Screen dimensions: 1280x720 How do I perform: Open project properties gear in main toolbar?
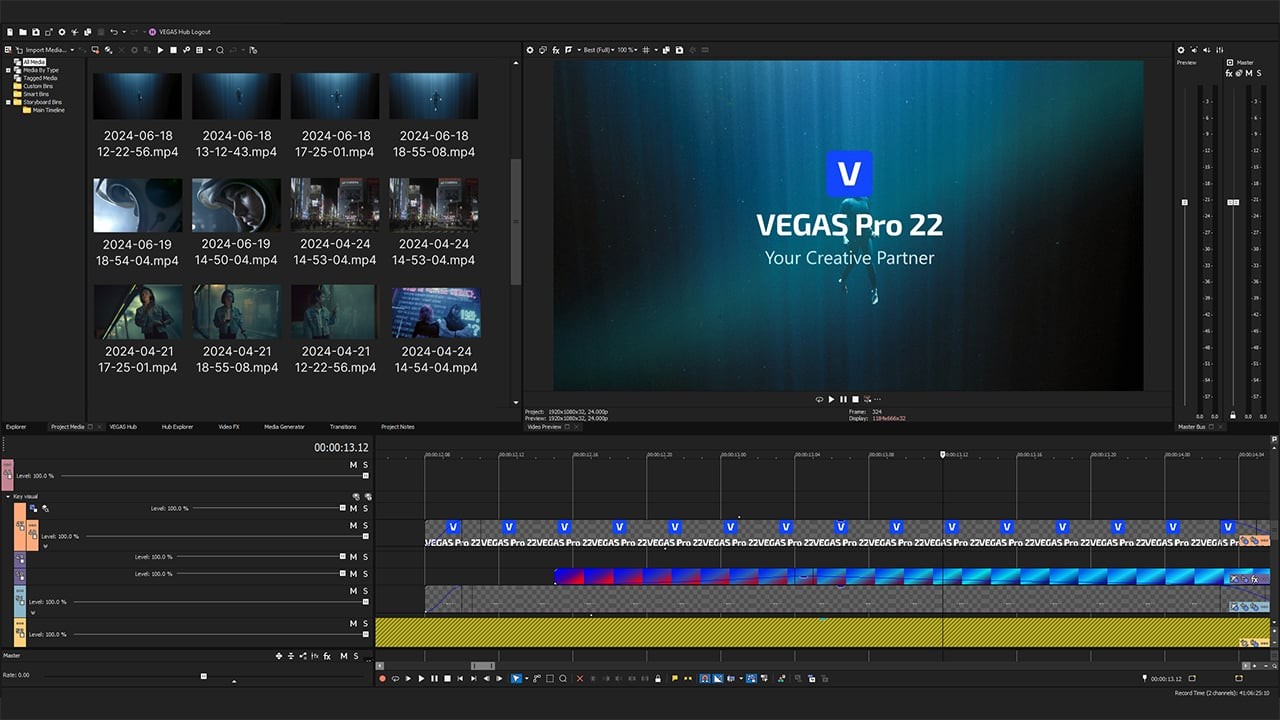click(62, 32)
